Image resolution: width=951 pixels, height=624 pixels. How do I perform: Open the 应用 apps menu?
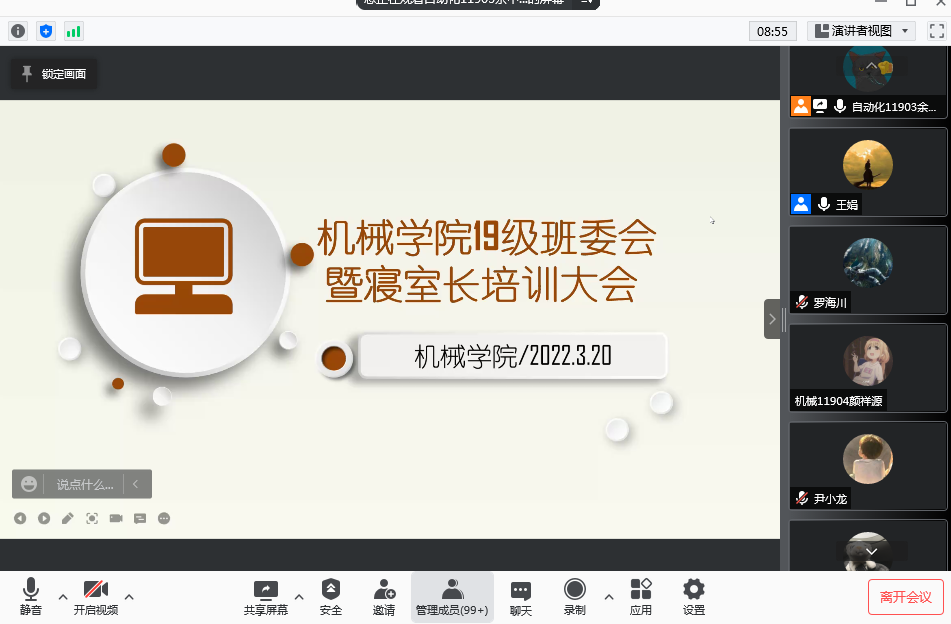click(641, 597)
